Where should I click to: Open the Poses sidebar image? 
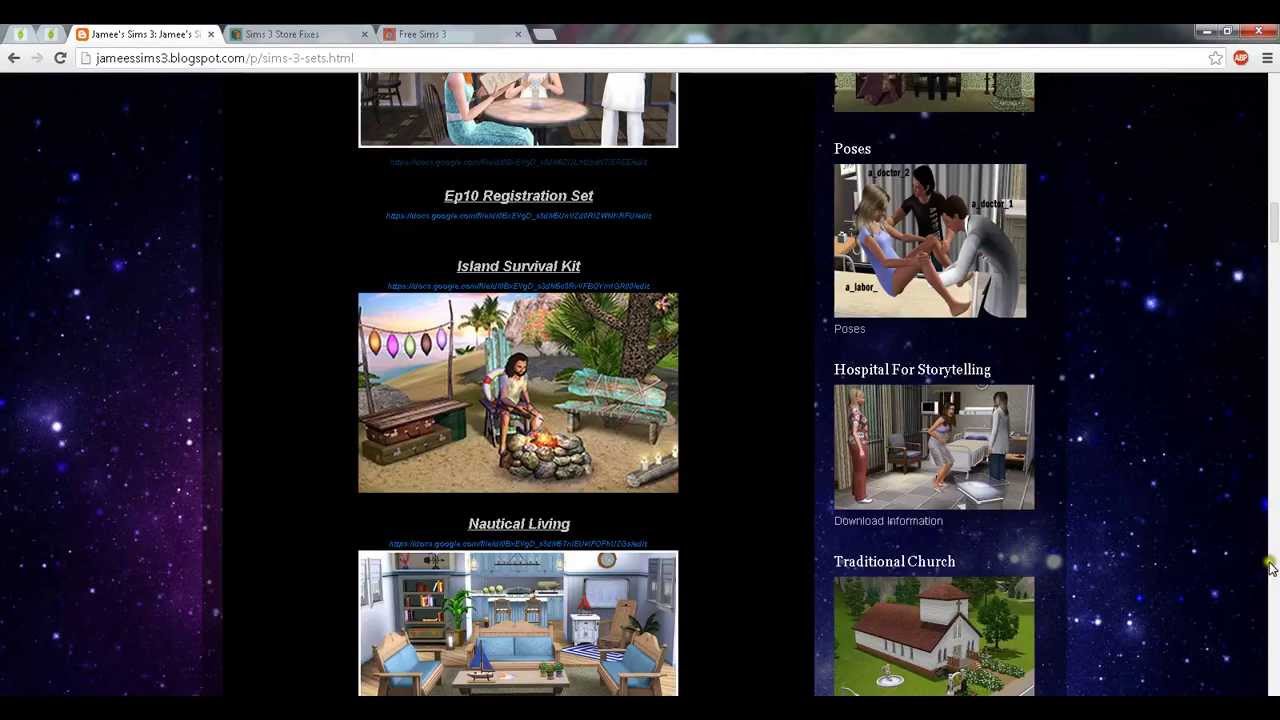930,241
